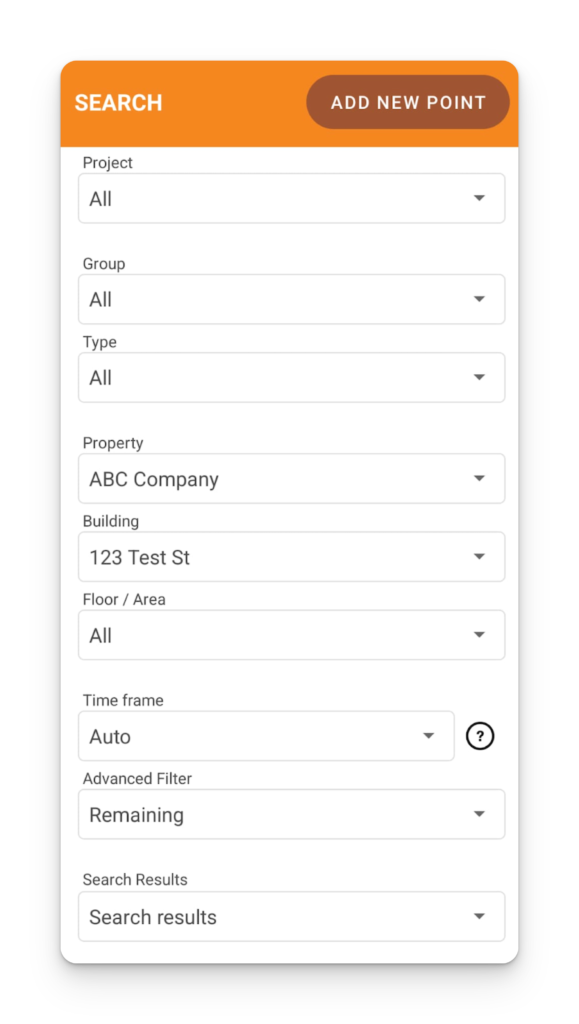This screenshot has width=579, height=1024.
Task: Open the Group dropdown field
Action: [x=291, y=299]
